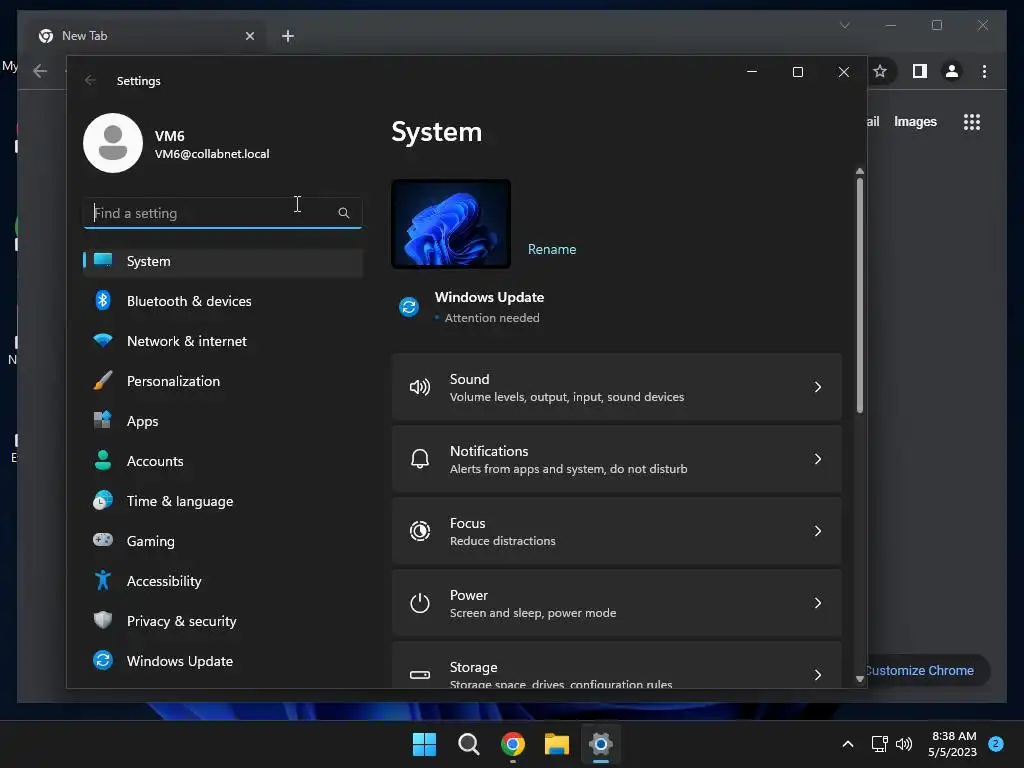Click Images link in Chrome
1024x768 pixels.
click(915, 121)
